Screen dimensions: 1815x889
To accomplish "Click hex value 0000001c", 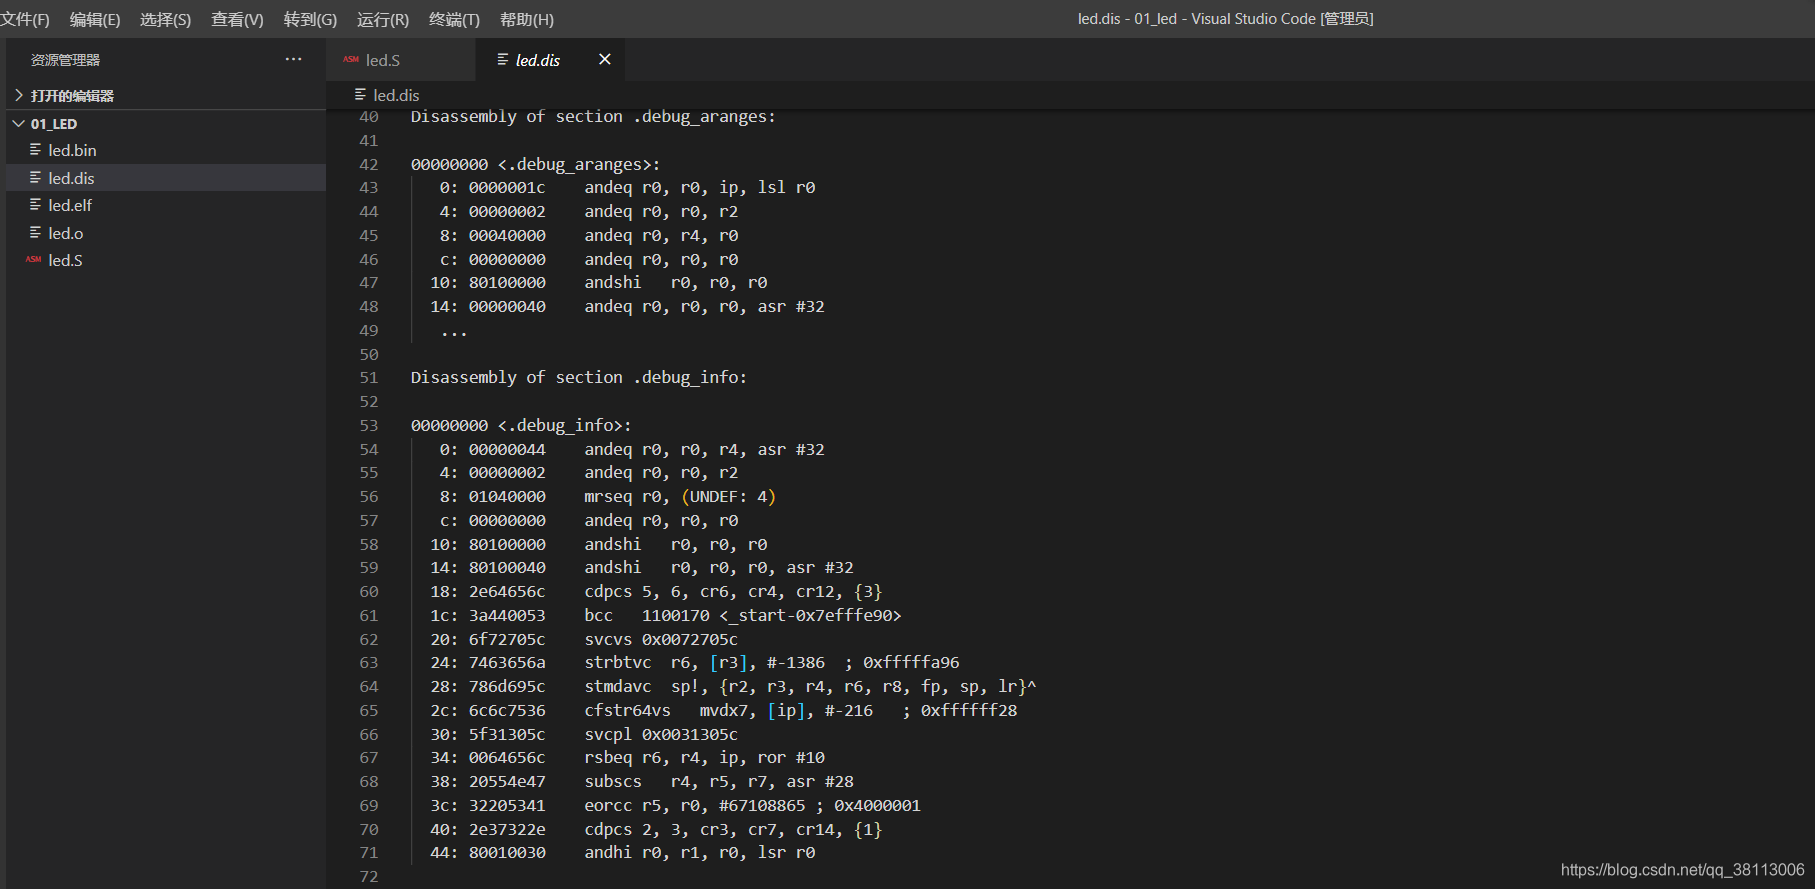I will click(x=507, y=188).
